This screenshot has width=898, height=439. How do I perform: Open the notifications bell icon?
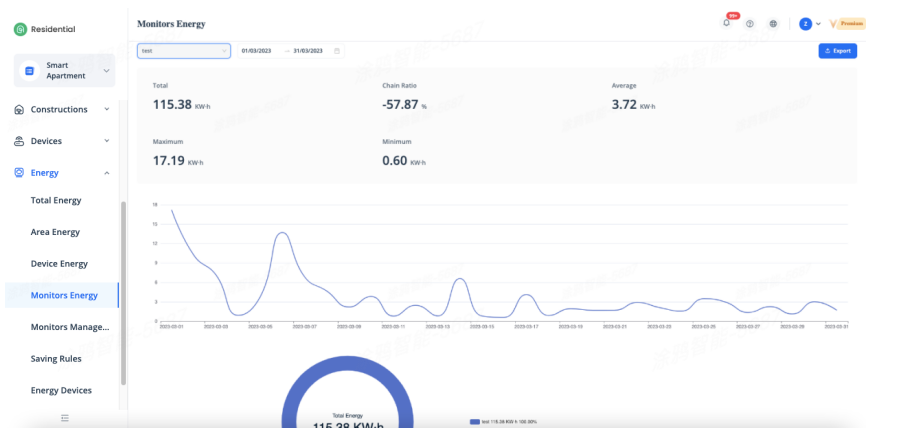(x=726, y=23)
